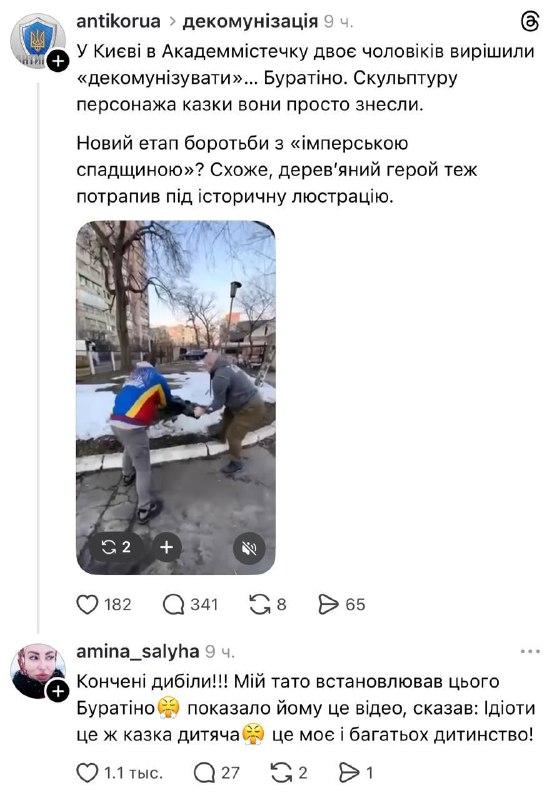Like the antikorua post heart icon
This screenshot has width=557, height=800.
87,604
